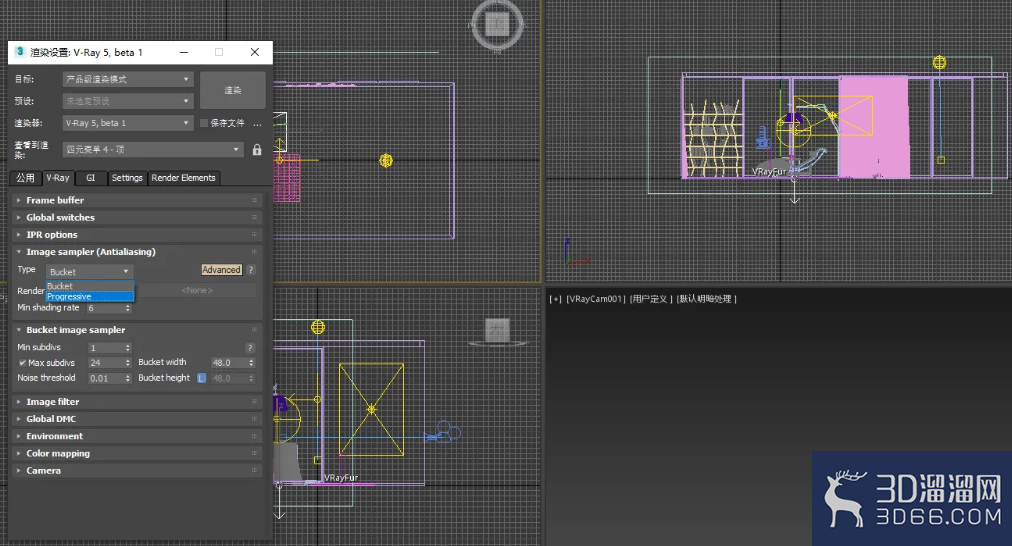The height and width of the screenshot is (546, 1012).
Task: Click the lock icon next to the view dropdown
Action: pos(257,150)
